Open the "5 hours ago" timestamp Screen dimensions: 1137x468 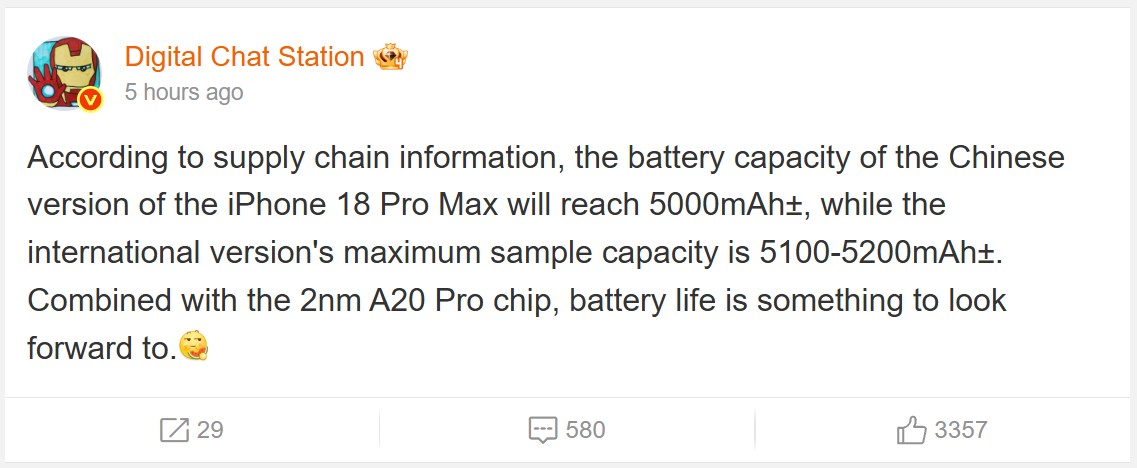tap(183, 93)
